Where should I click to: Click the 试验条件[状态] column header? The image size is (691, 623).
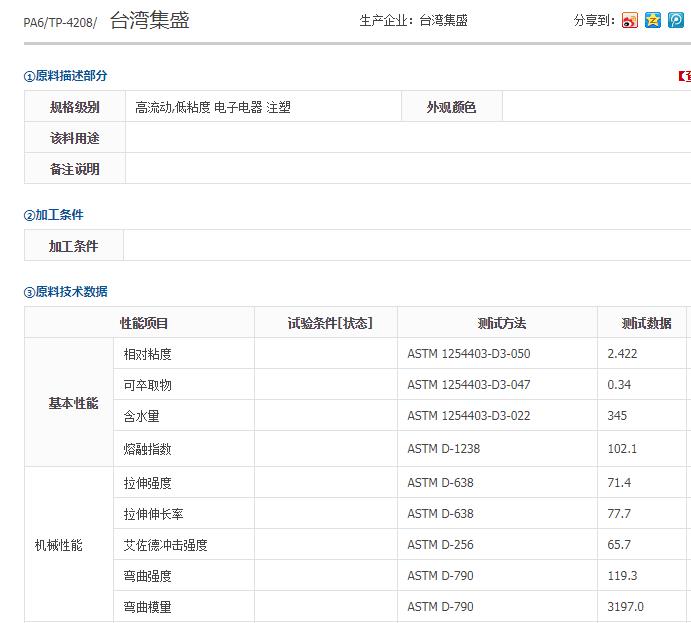[x=326, y=323]
